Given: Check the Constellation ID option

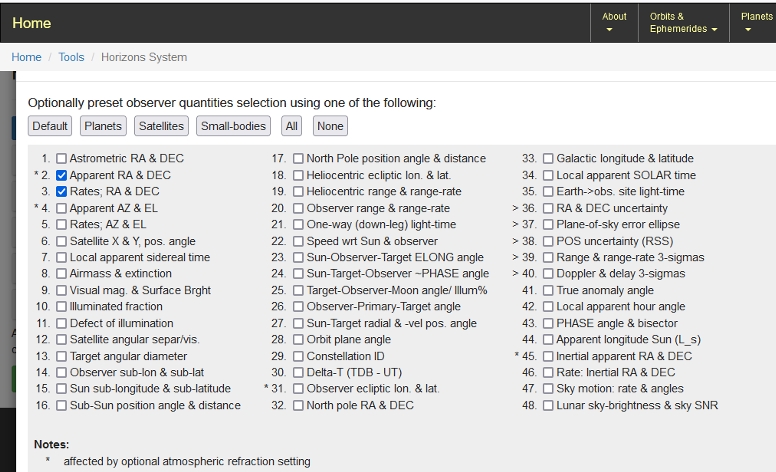Looking at the screenshot, I should [x=299, y=356].
